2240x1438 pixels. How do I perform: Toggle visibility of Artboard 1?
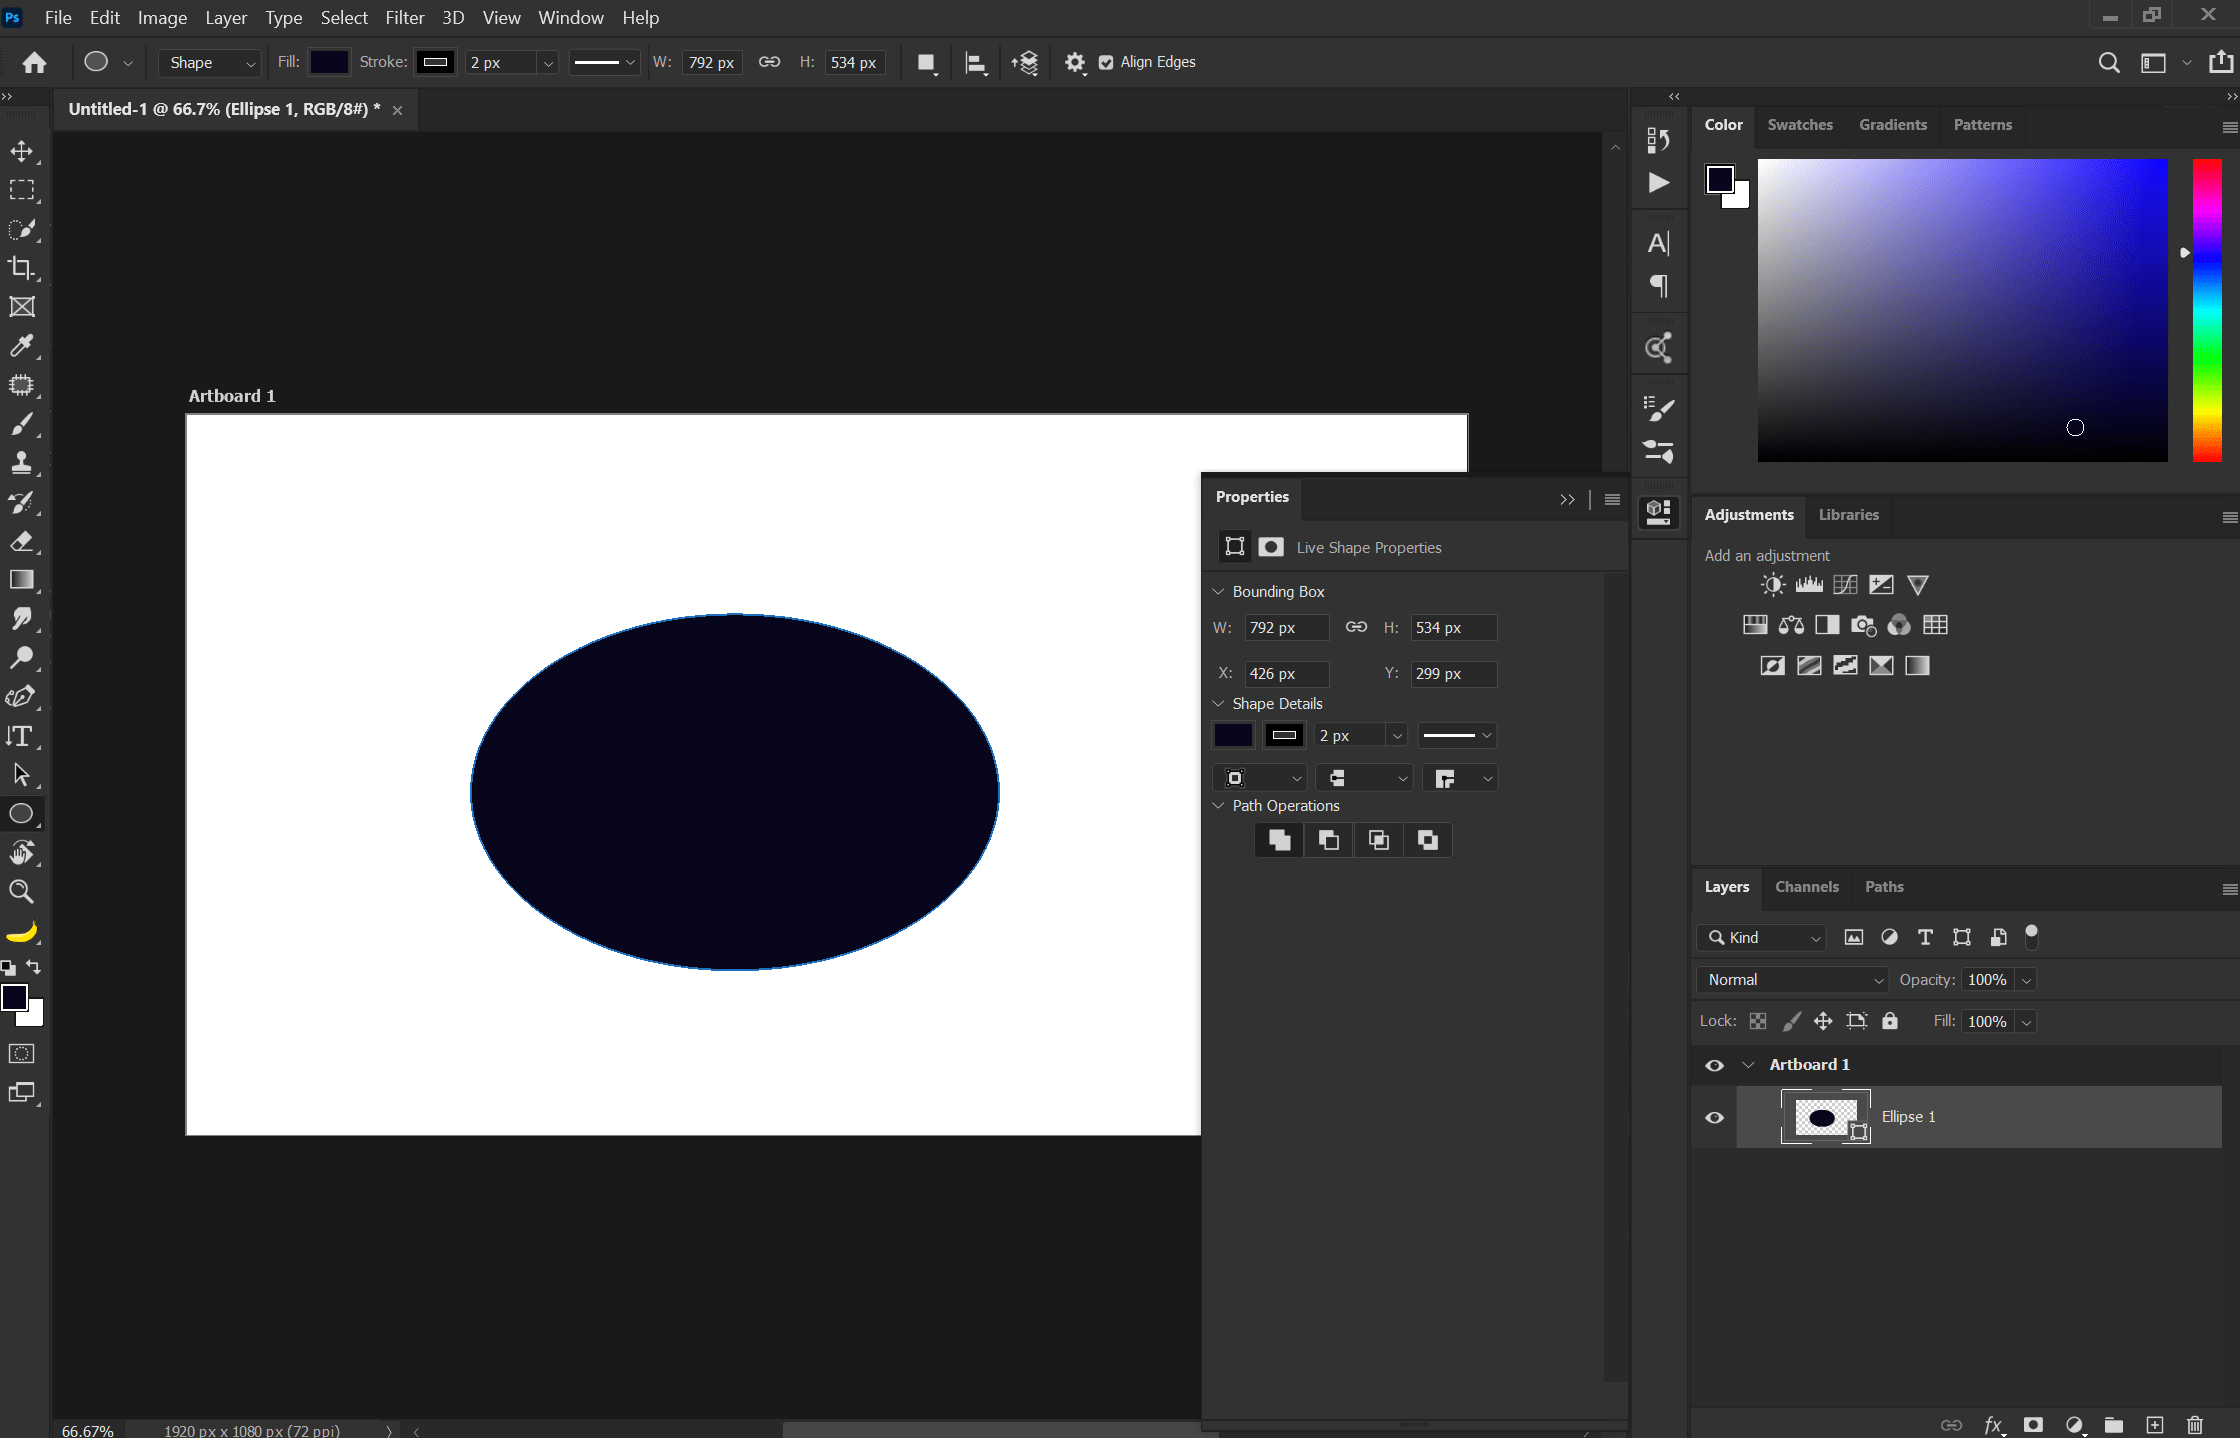[x=1715, y=1064]
